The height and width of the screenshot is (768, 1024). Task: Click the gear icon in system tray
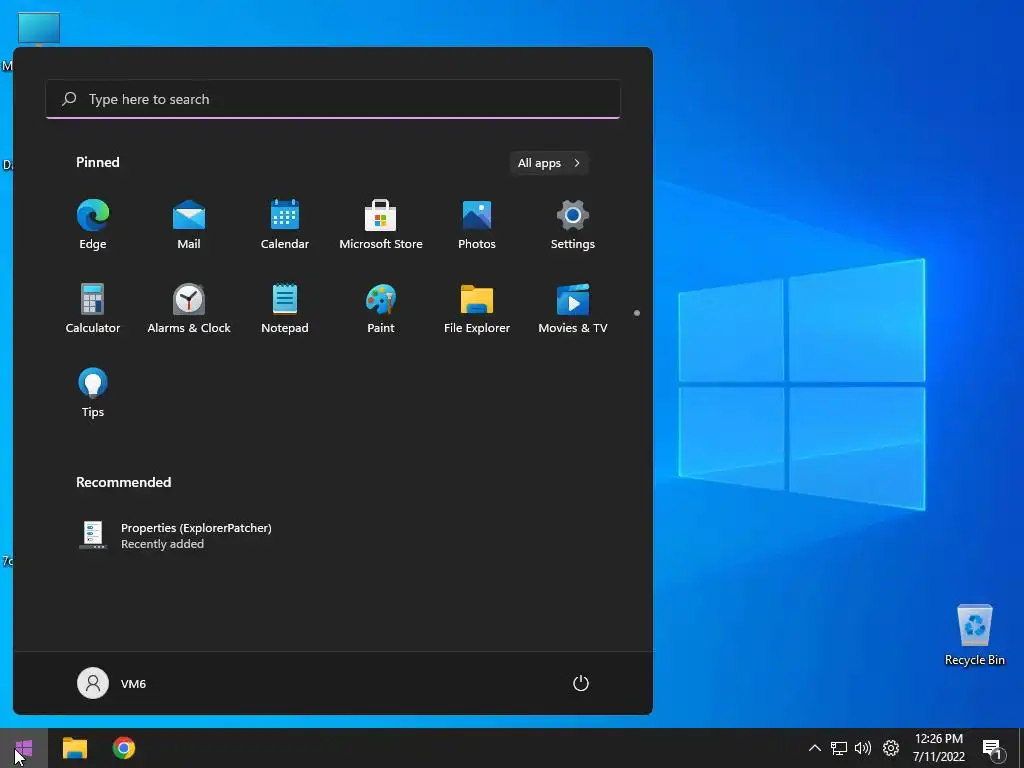pyautogui.click(x=891, y=748)
